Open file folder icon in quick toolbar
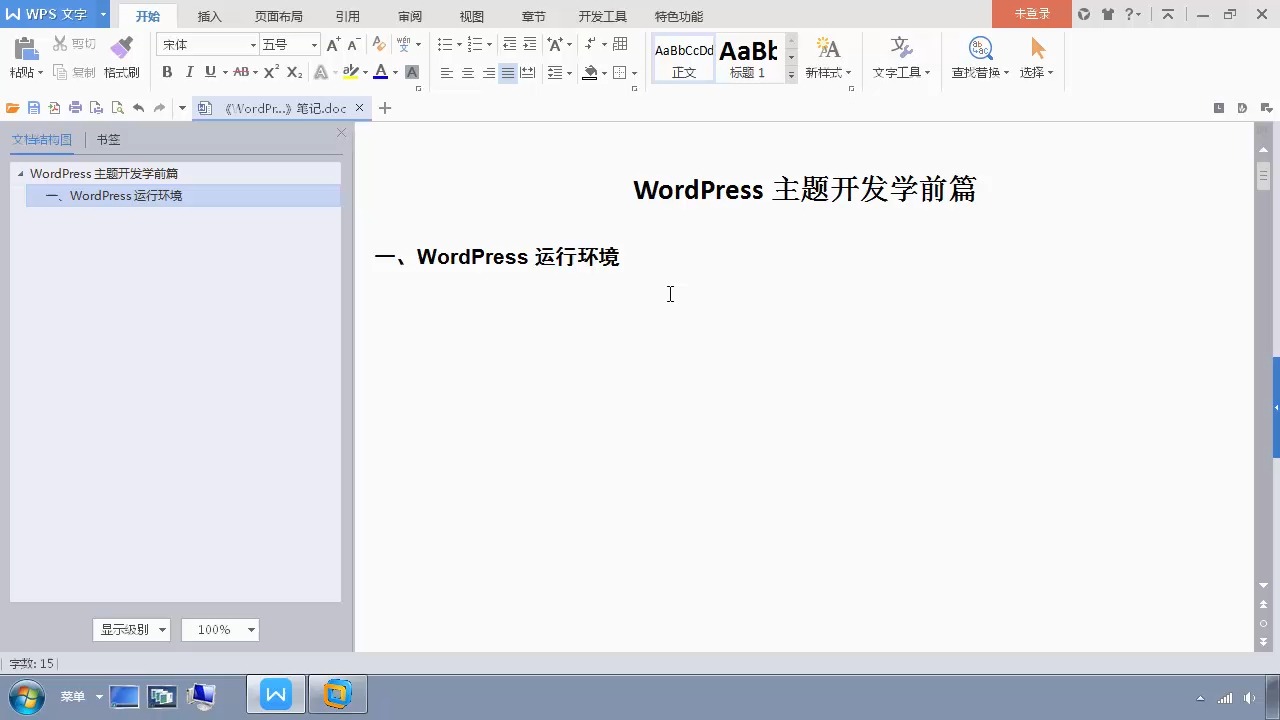Image resolution: width=1280 pixels, height=720 pixels. coord(13,108)
